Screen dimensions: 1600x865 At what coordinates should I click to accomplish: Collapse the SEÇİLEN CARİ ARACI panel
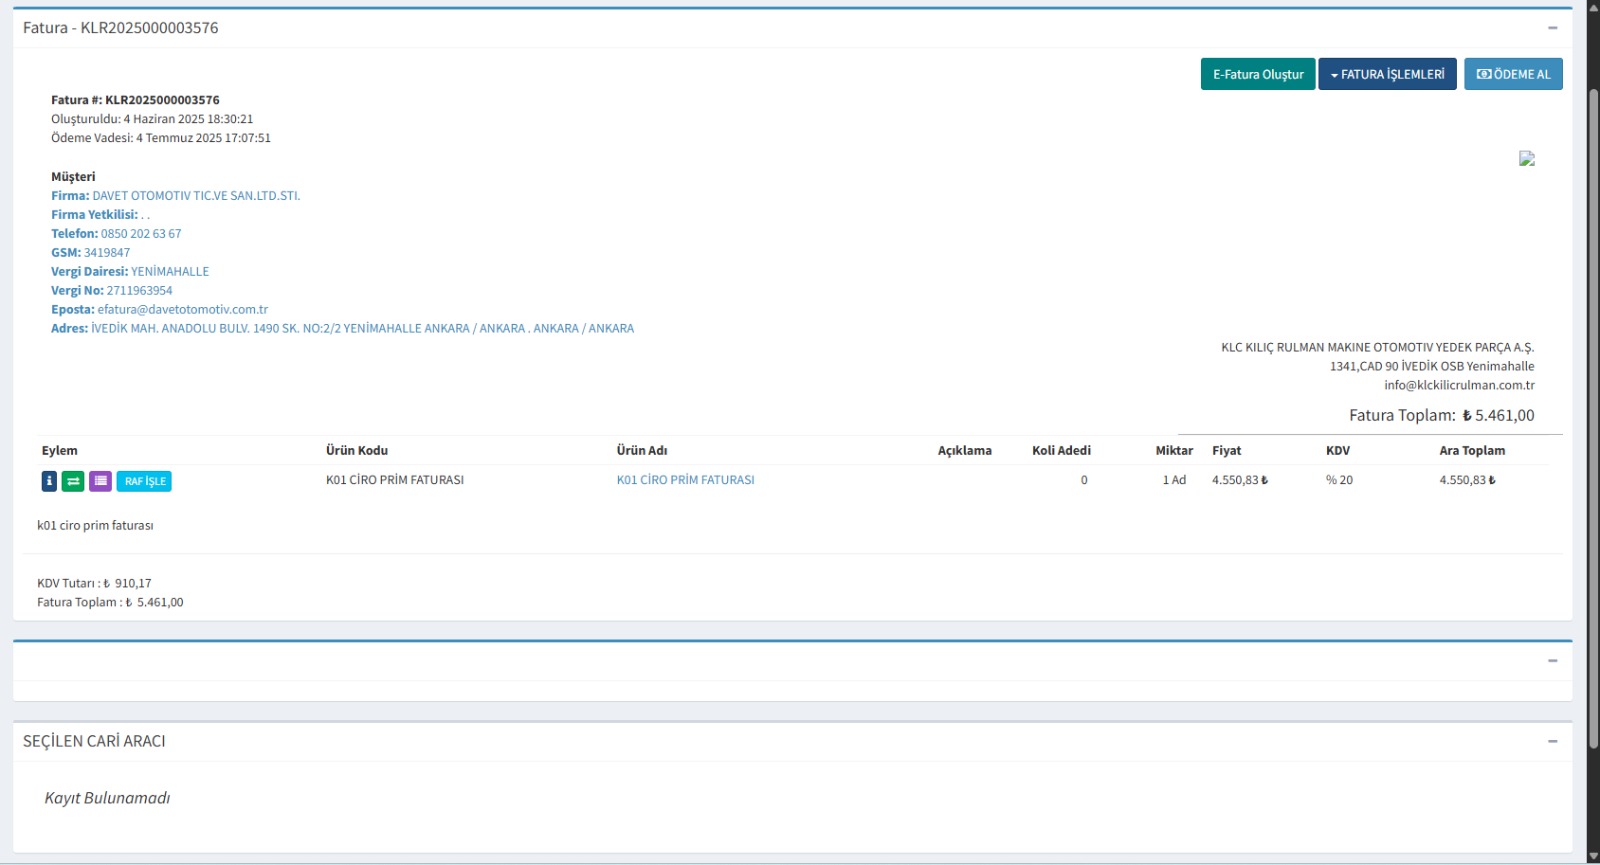click(x=1552, y=741)
